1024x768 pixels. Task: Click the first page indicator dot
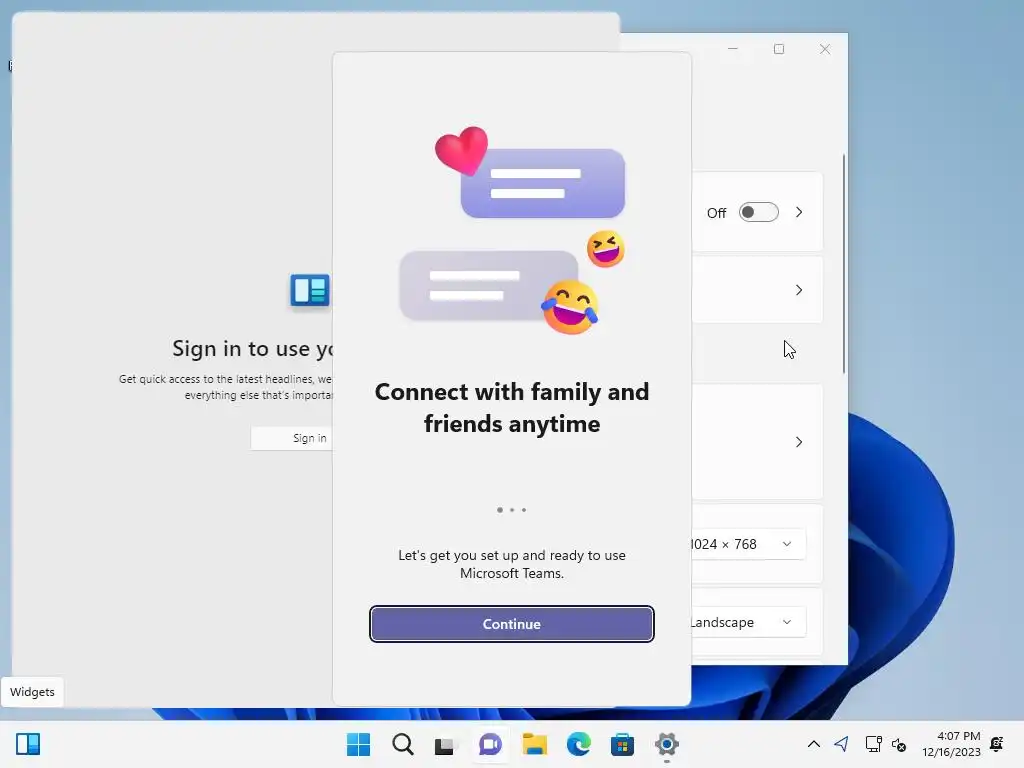500,510
